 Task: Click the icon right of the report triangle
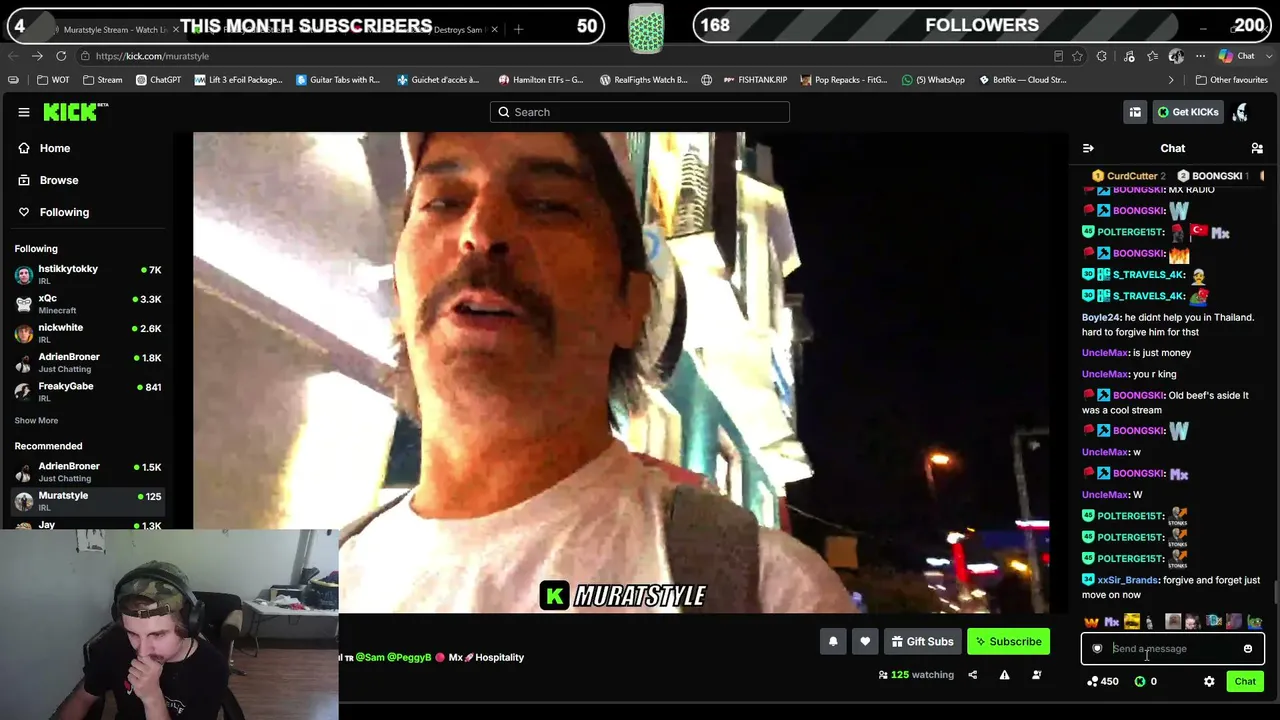1036,675
